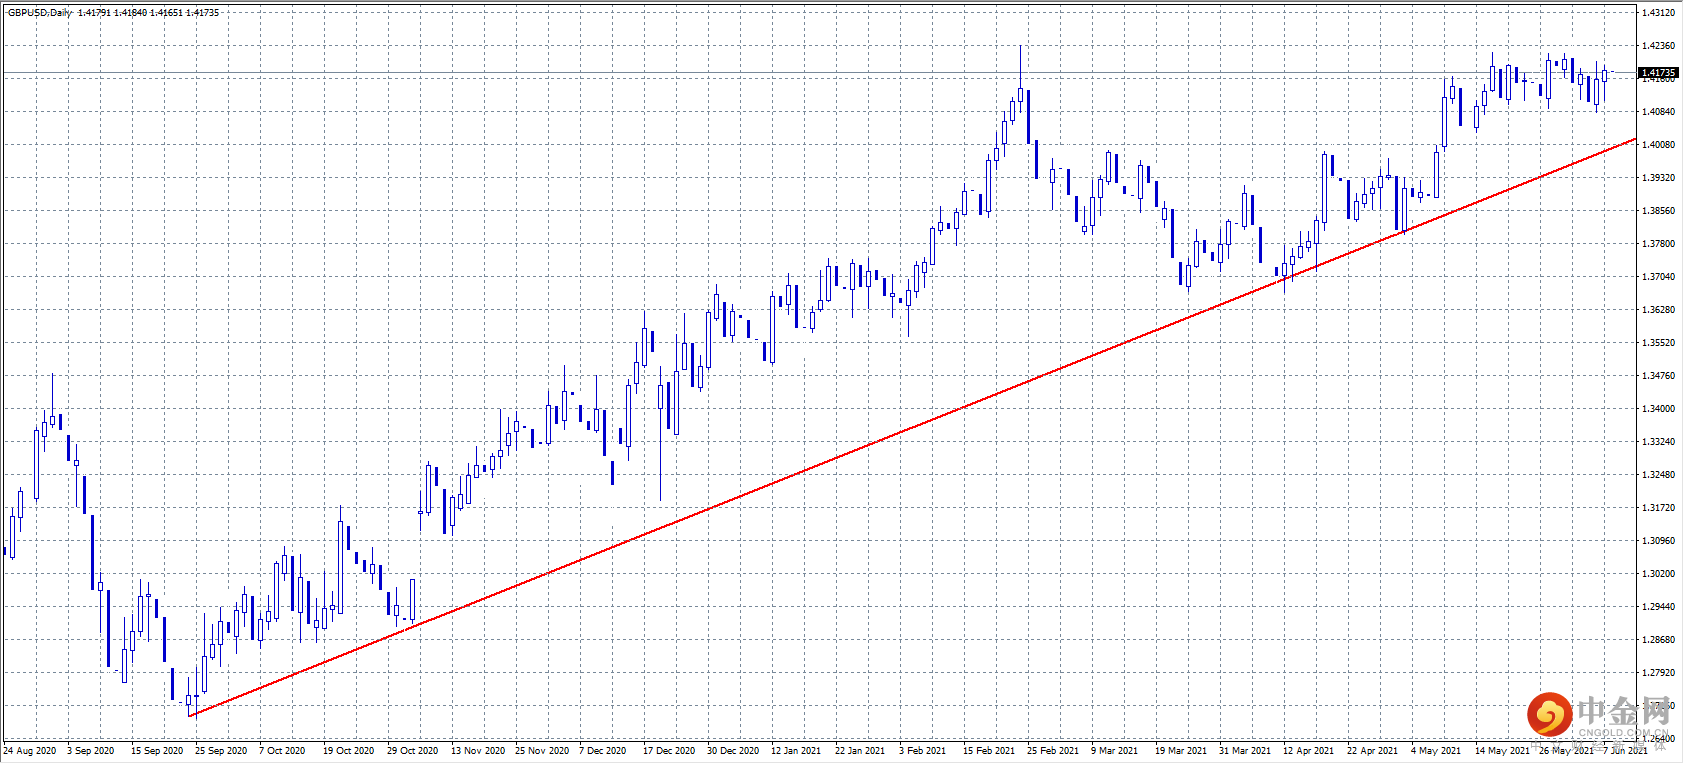Click the 1.37040 price axis label
Viewport: 1684px width, 764px height.
click(x=1658, y=277)
